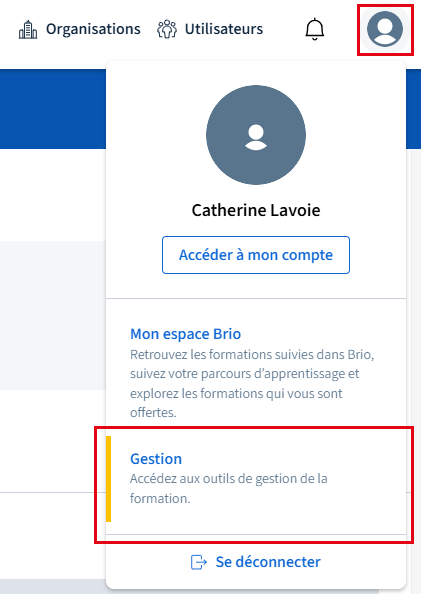Click the Gestion description about outils de gestion
This screenshot has width=421, height=594.
tap(228, 488)
